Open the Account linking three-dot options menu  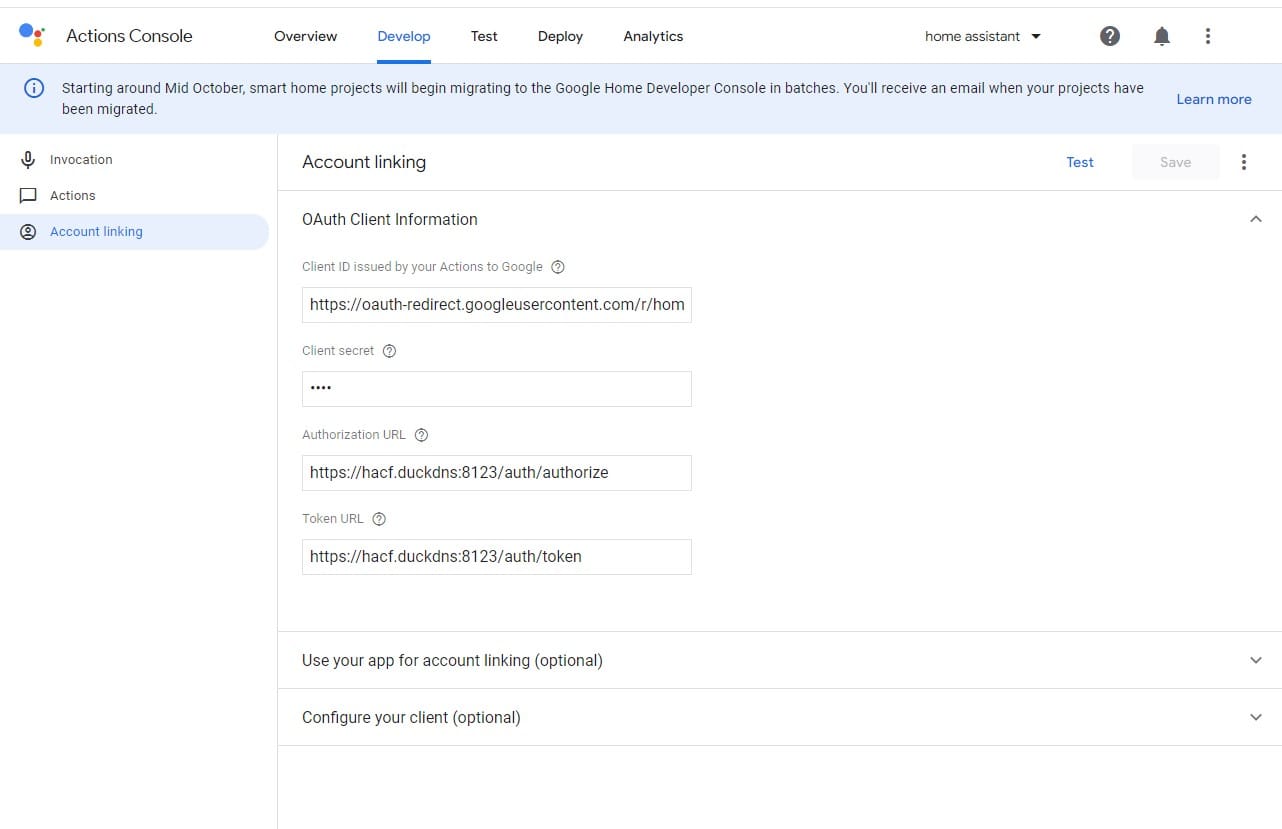point(1244,162)
